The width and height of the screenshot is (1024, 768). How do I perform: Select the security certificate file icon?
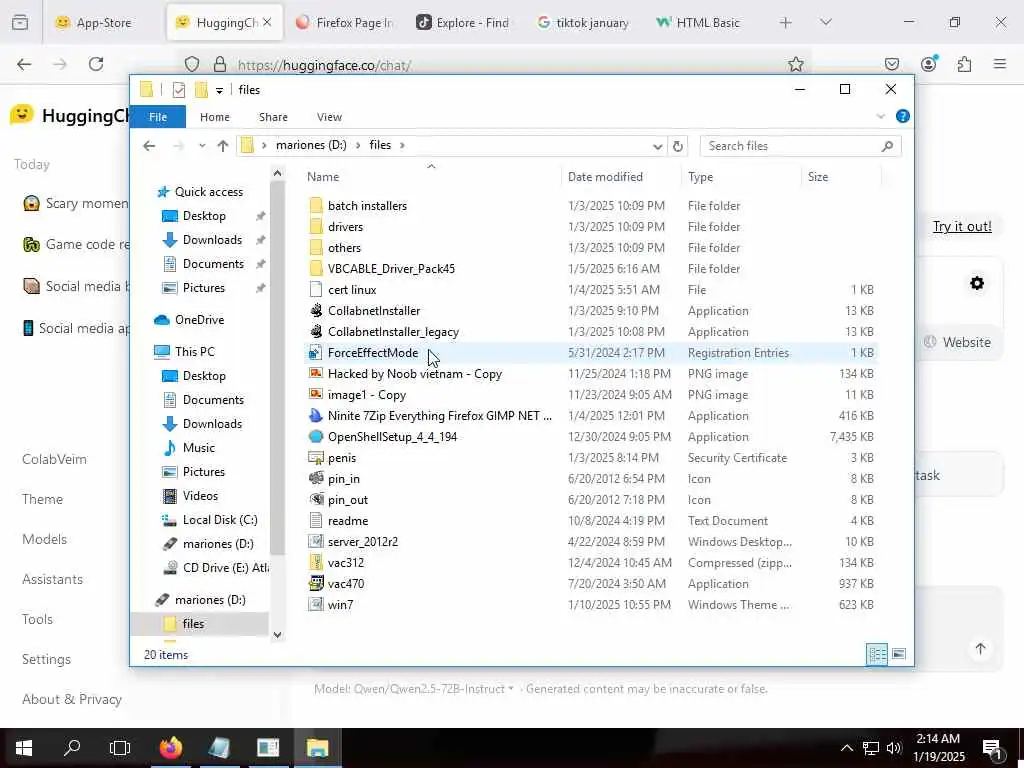point(316,458)
